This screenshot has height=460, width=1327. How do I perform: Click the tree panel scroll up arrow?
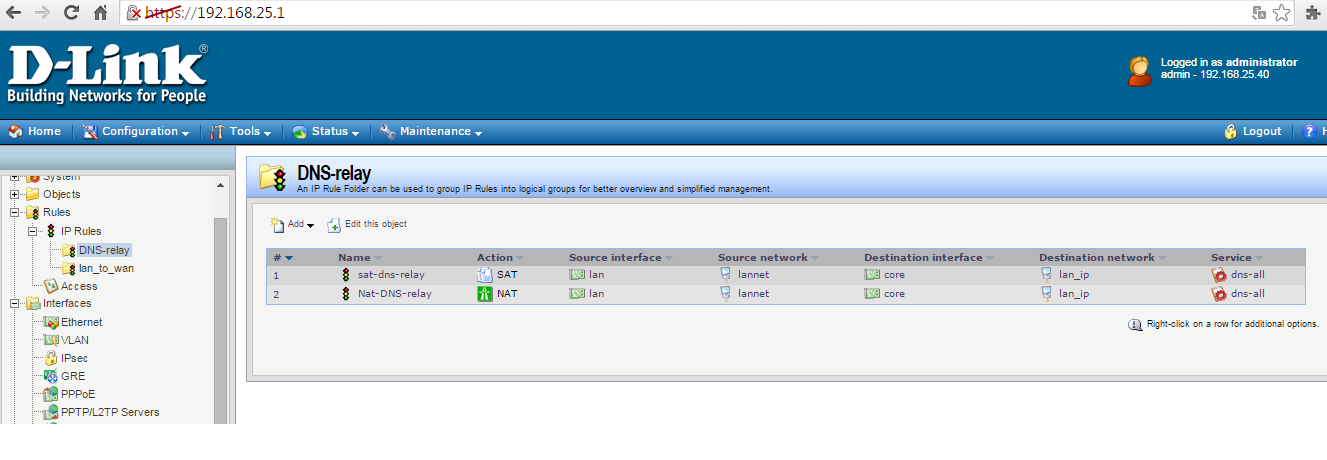[x=221, y=185]
